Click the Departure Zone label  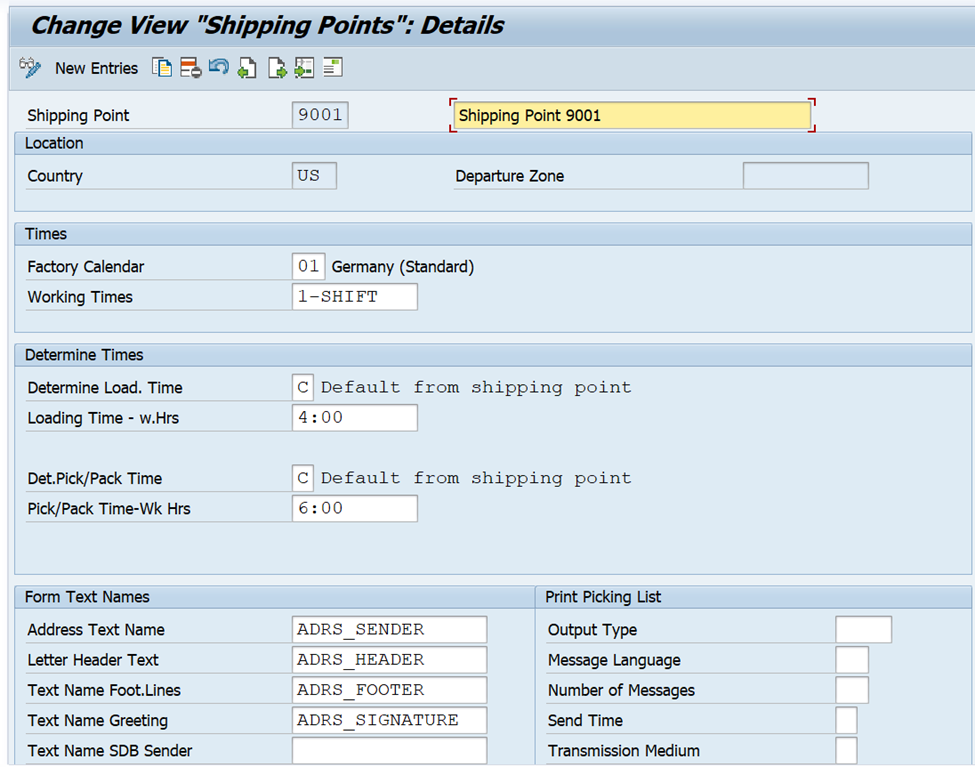510,176
